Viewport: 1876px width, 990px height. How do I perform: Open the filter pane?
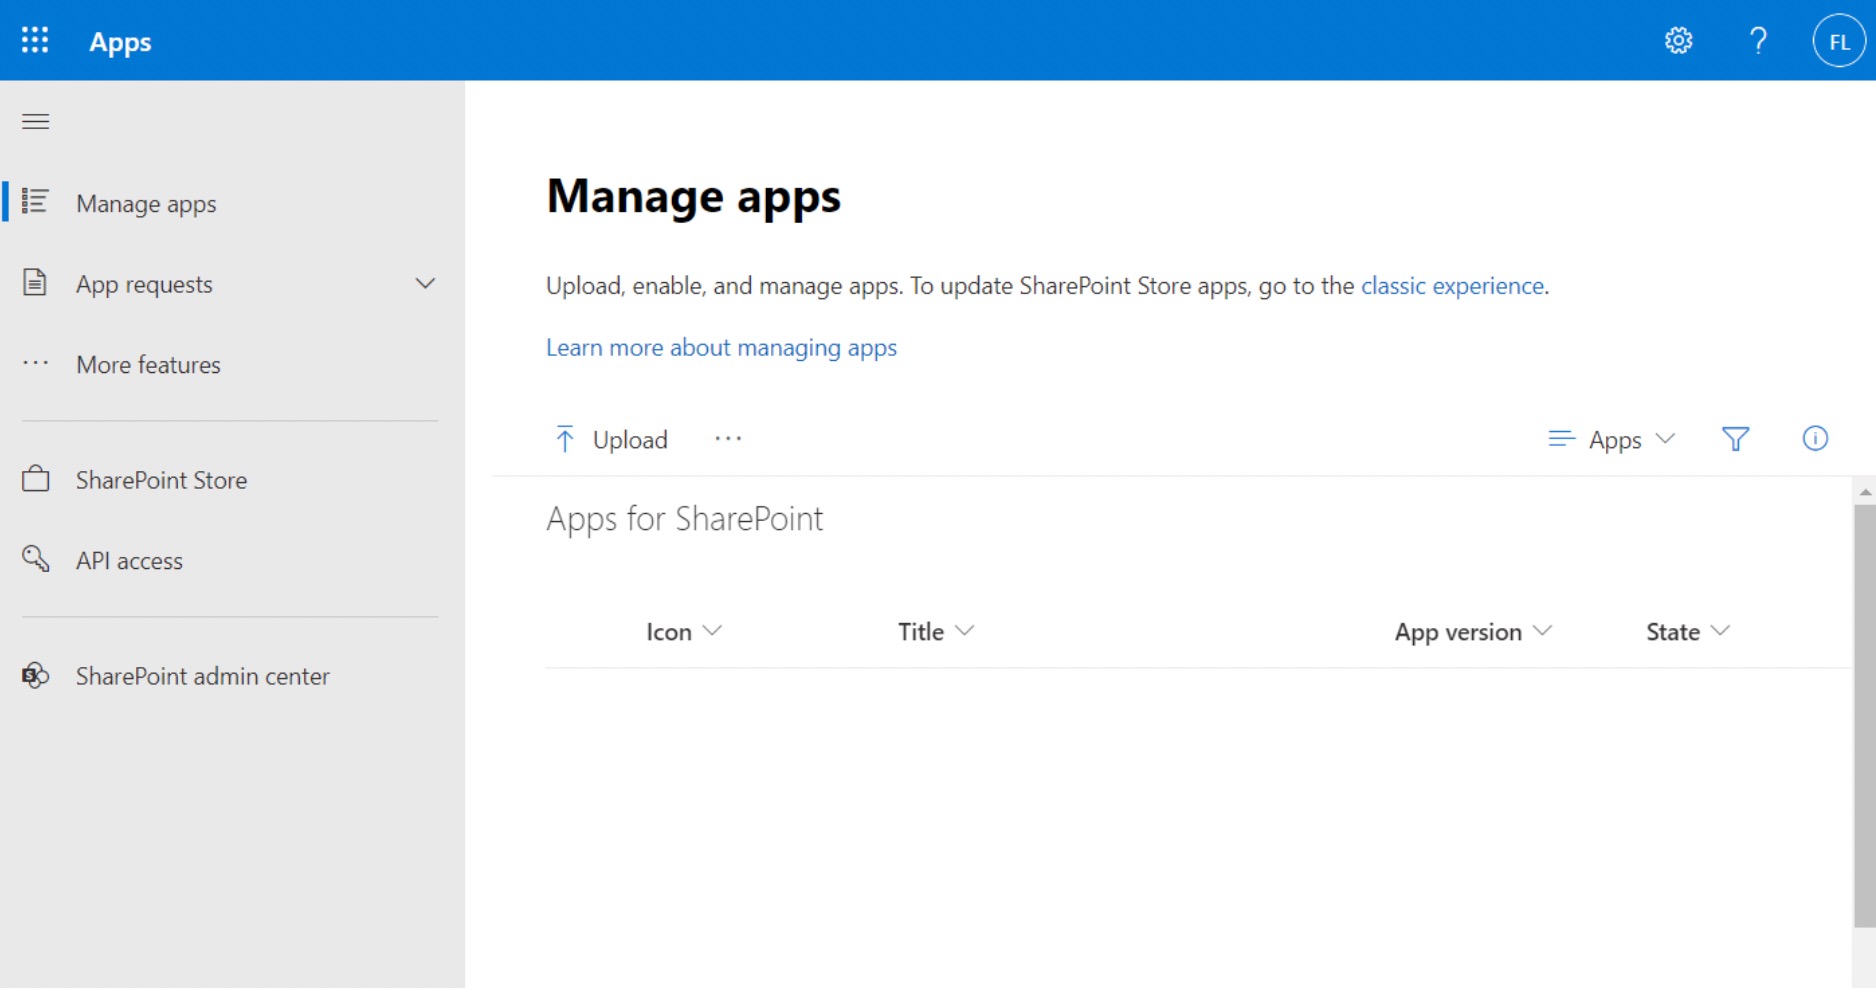1736,439
